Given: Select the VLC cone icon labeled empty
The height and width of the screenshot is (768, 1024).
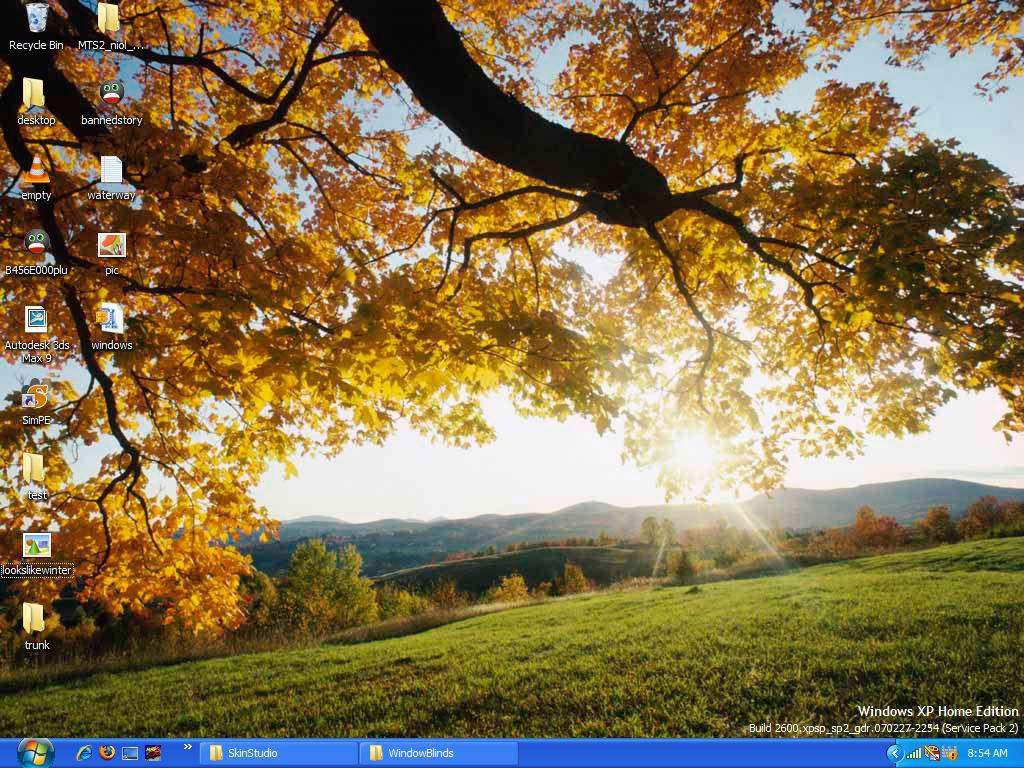Looking at the screenshot, I should click(x=36, y=171).
